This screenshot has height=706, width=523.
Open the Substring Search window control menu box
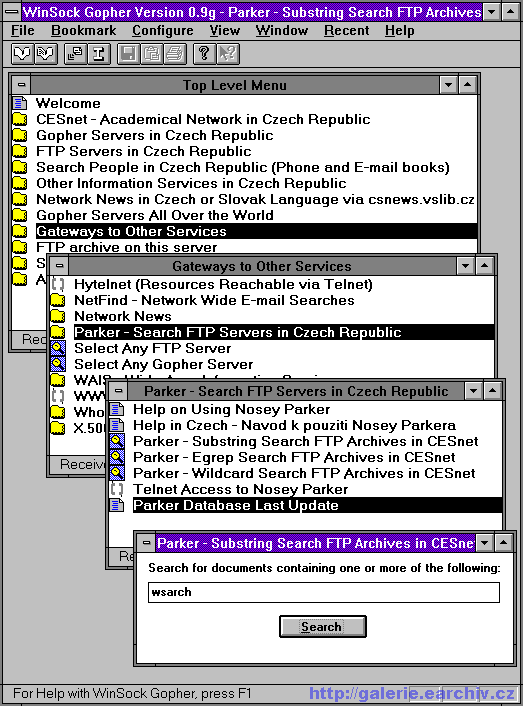(x=146, y=543)
